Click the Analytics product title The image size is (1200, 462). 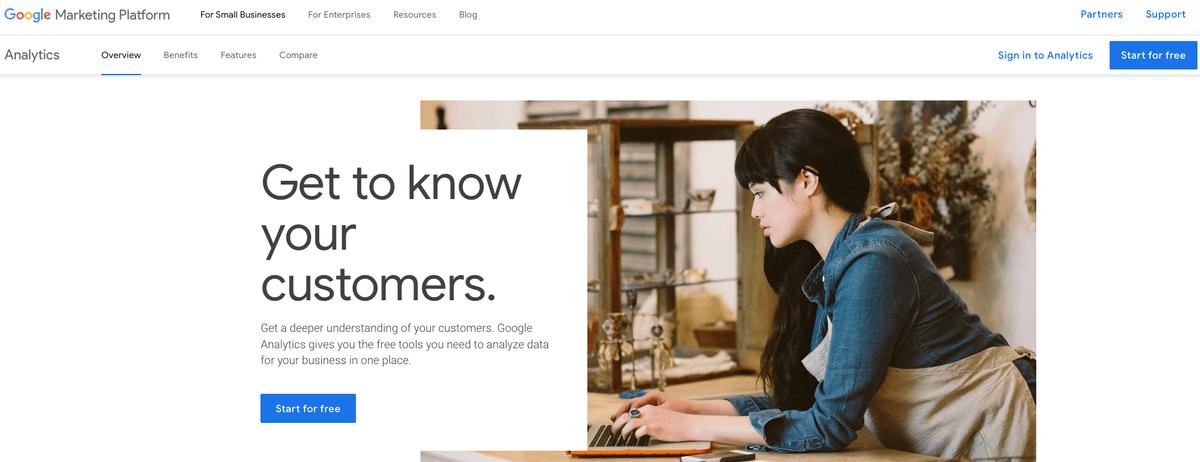coord(32,55)
